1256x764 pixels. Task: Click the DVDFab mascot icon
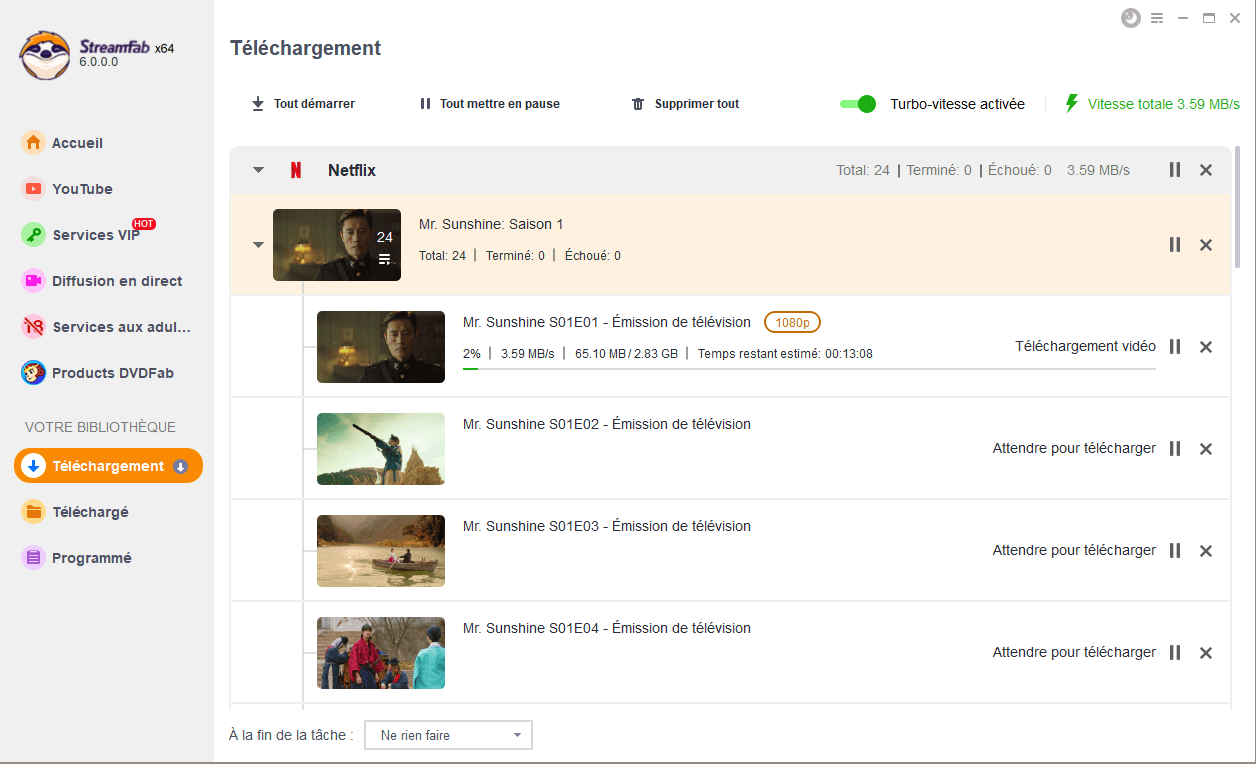[x=34, y=373]
